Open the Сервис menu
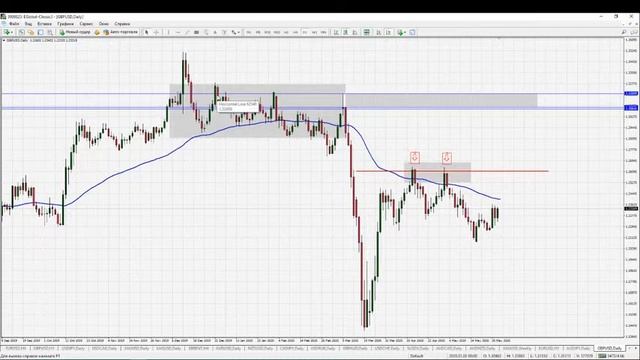640x360 pixels. point(86,24)
